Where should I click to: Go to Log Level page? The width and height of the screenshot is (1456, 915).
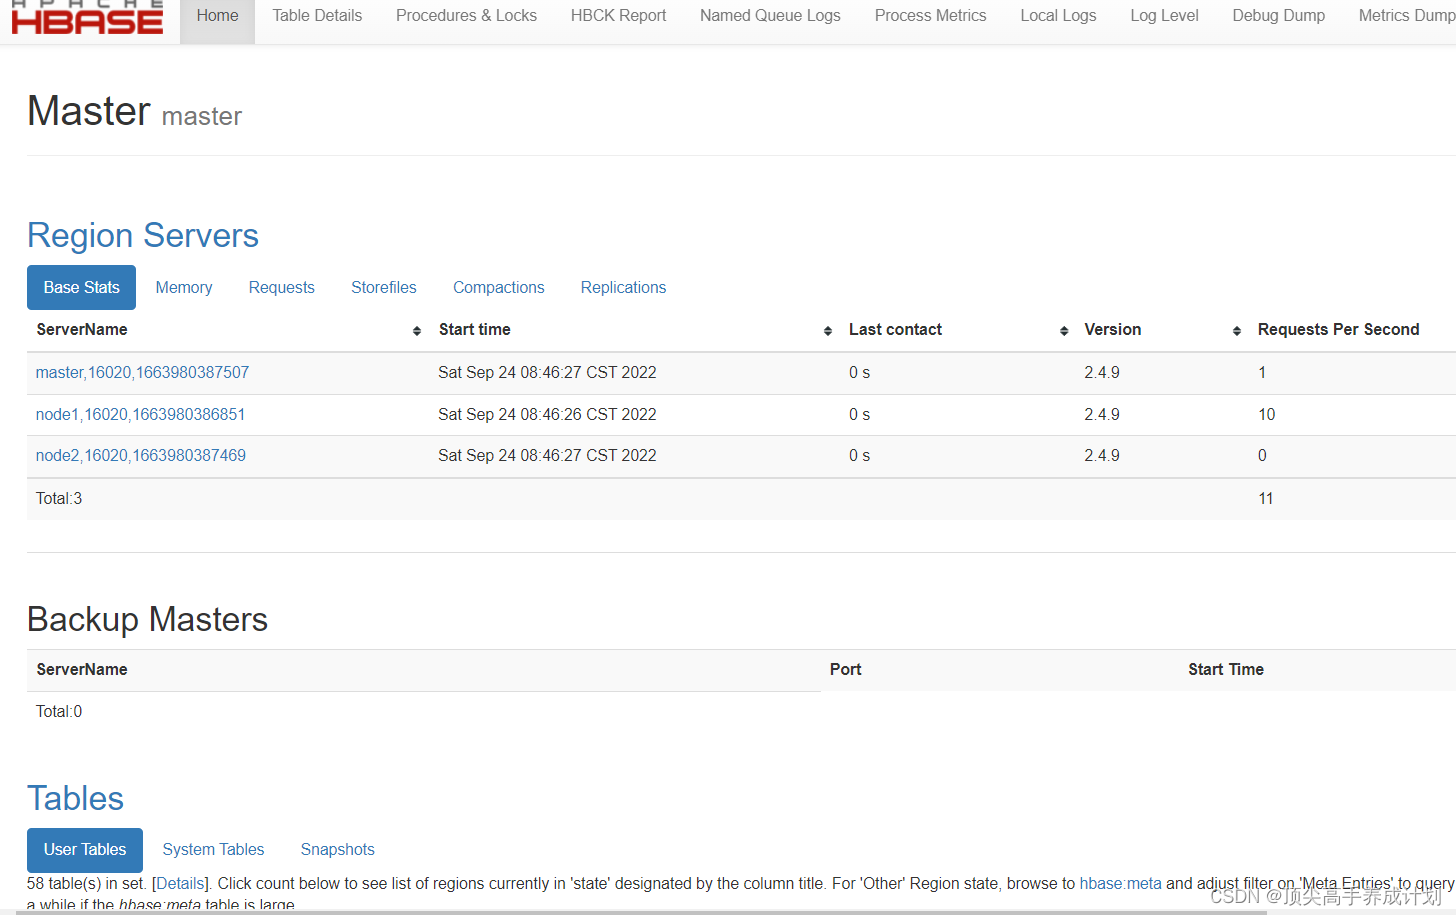pyautogui.click(x=1164, y=16)
